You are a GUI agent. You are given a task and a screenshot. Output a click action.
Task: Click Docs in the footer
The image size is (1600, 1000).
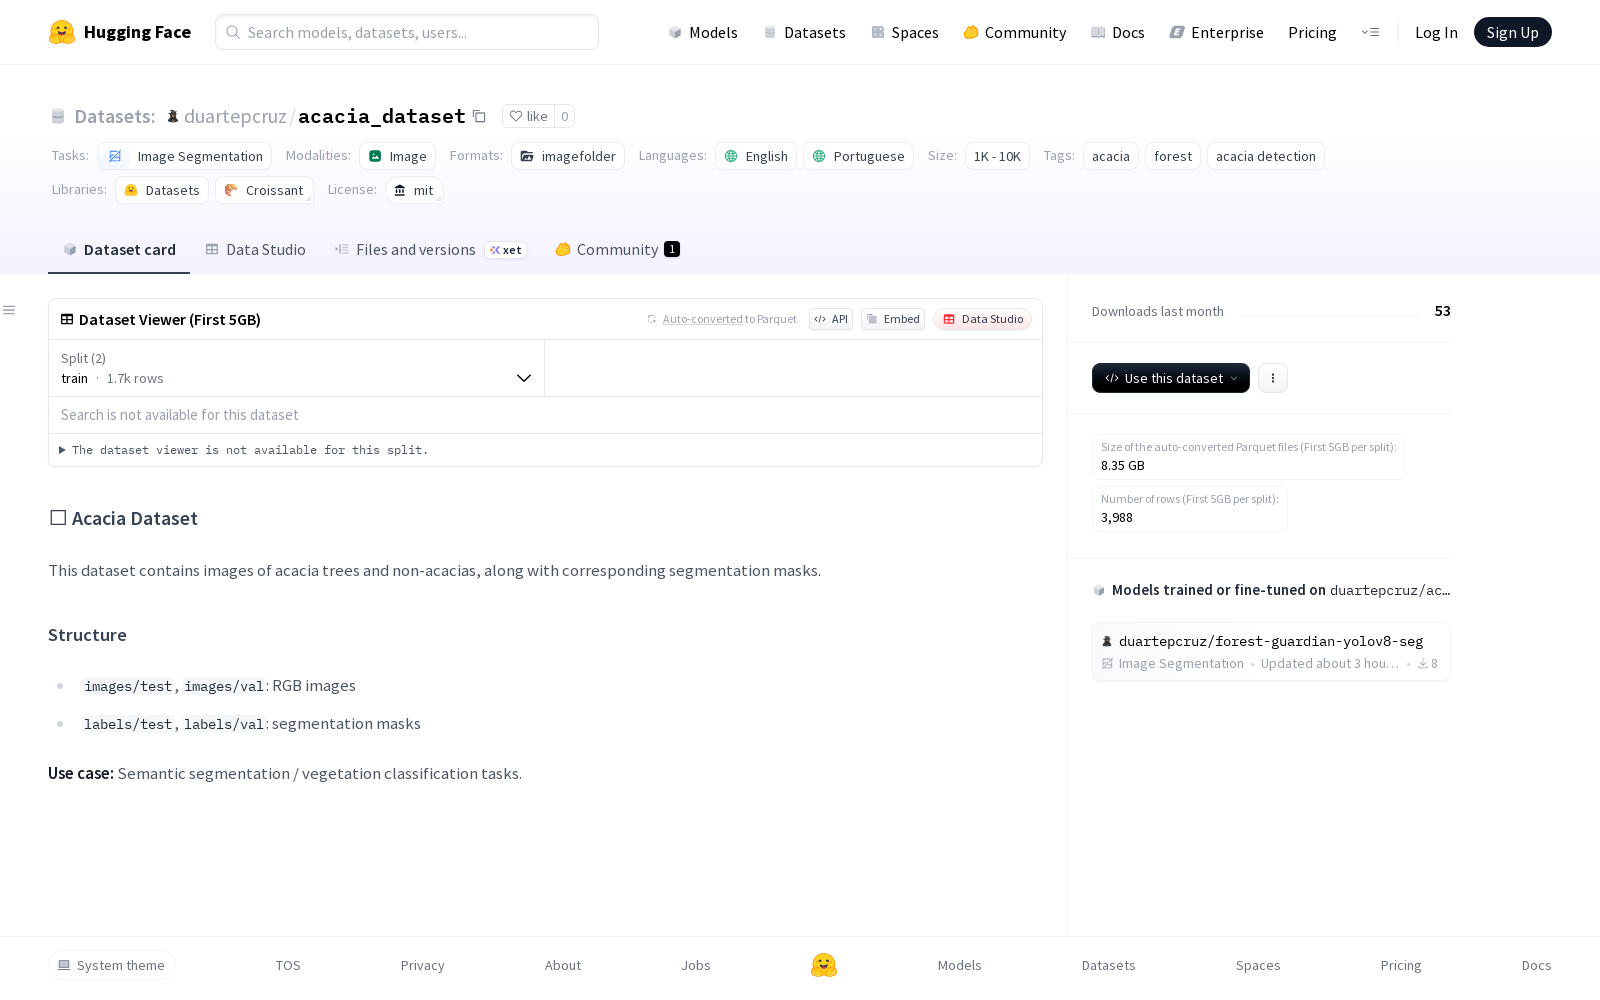pyautogui.click(x=1537, y=965)
